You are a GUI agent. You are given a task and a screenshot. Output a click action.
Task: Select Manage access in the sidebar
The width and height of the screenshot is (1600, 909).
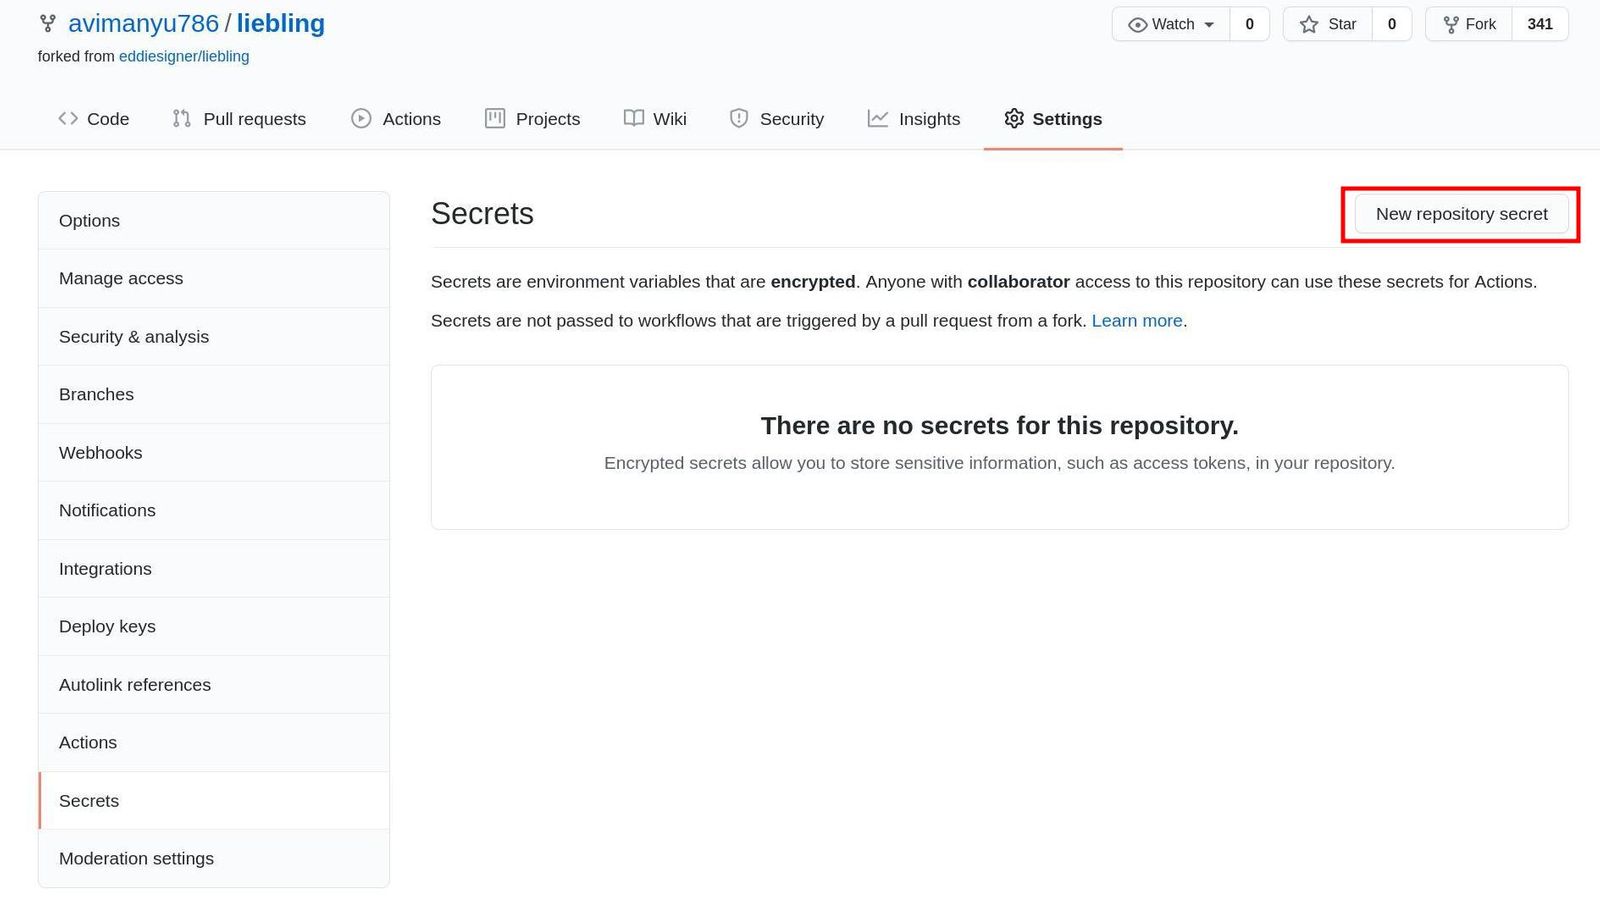pyautogui.click(x=120, y=278)
